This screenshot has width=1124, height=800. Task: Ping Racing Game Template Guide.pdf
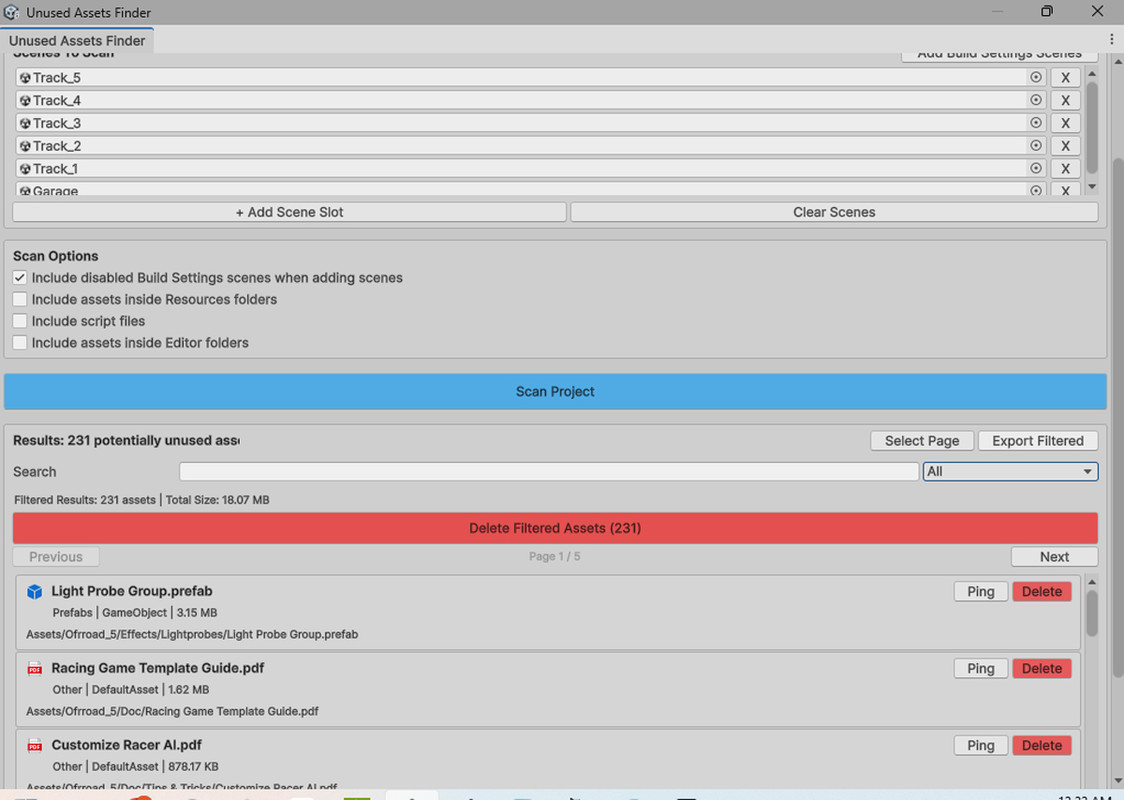click(981, 669)
